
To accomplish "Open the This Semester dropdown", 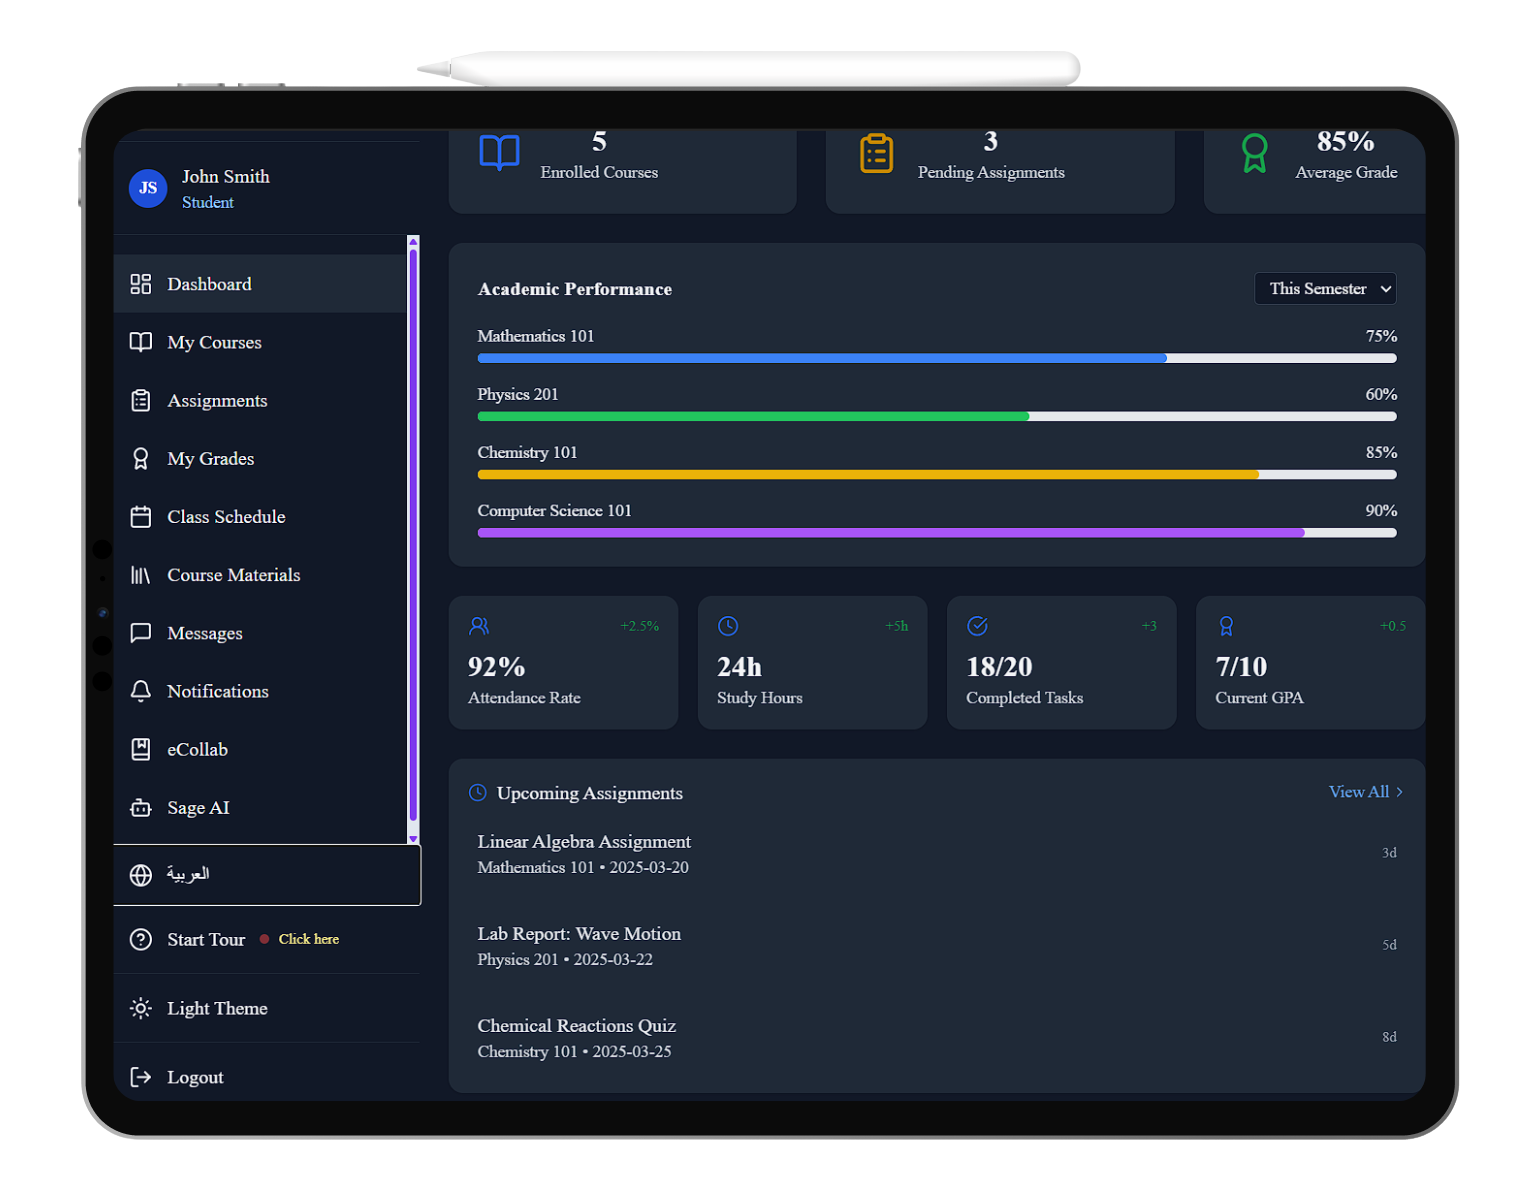I will click(x=1324, y=288).
